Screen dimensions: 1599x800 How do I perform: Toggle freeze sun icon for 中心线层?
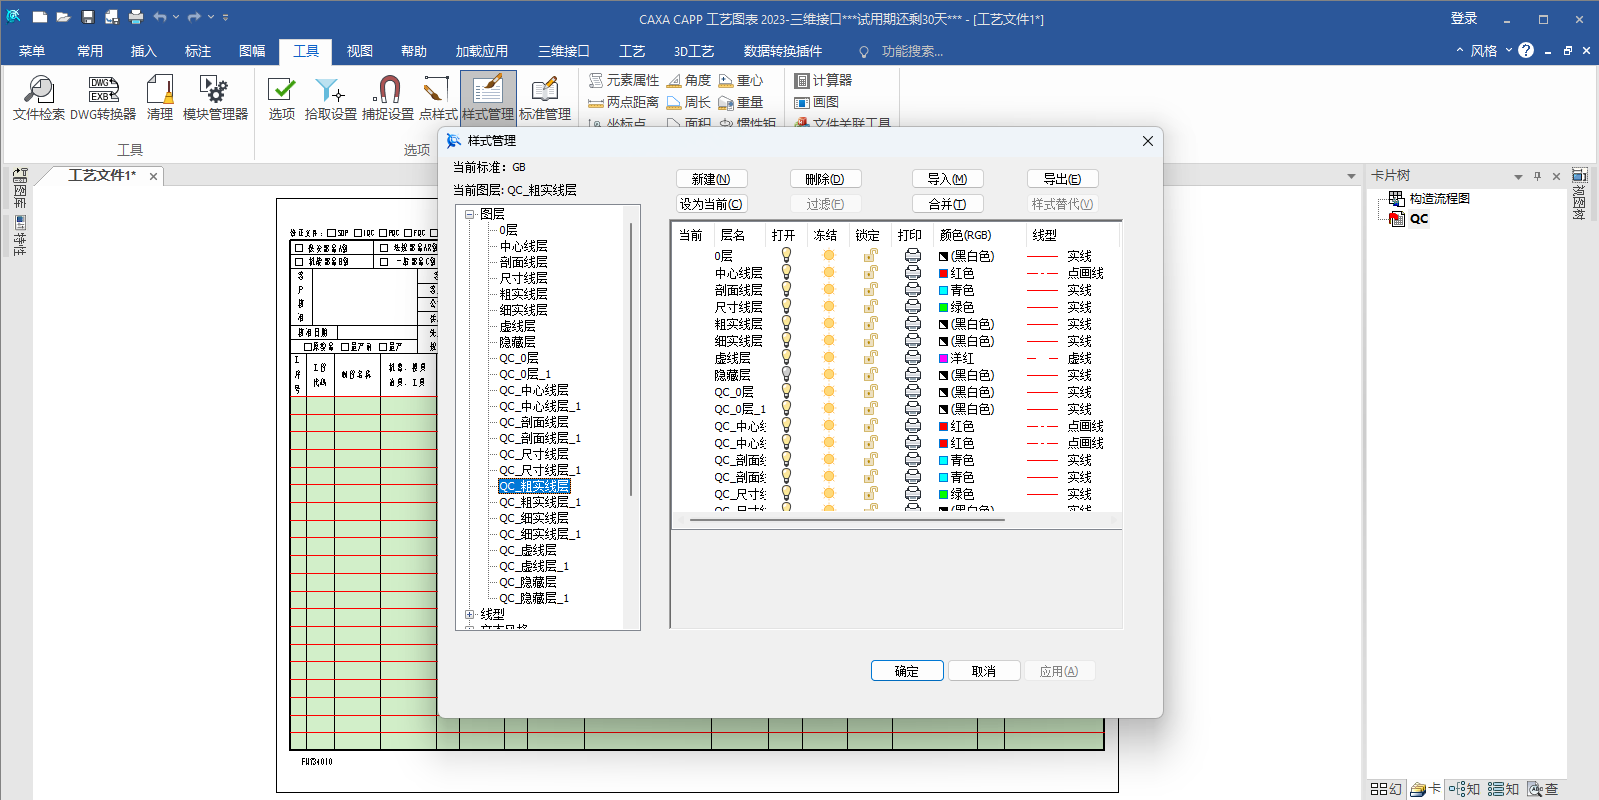(x=828, y=273)
